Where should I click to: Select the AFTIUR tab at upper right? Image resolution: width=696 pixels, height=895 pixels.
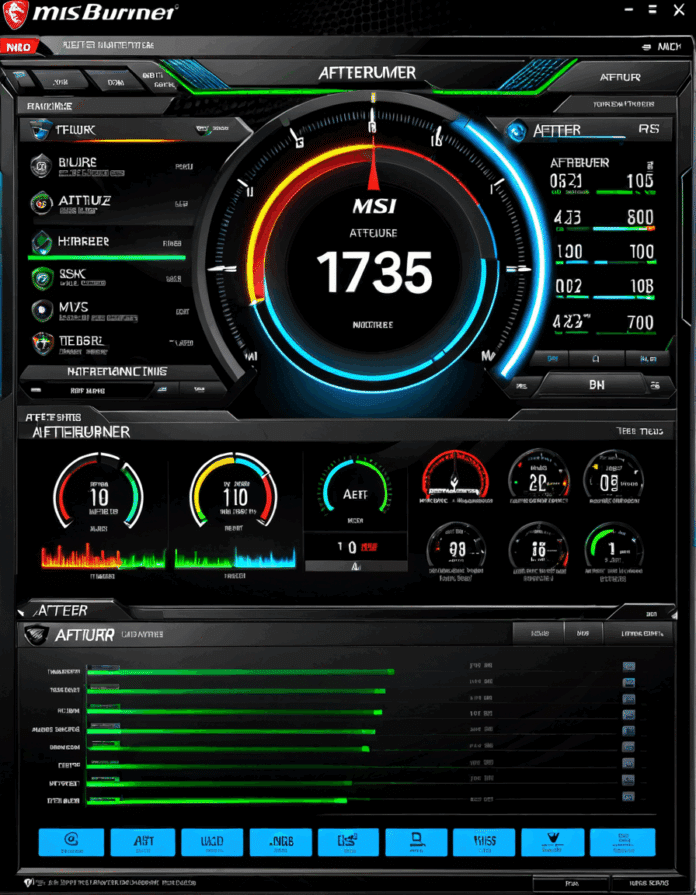point(620,77)
